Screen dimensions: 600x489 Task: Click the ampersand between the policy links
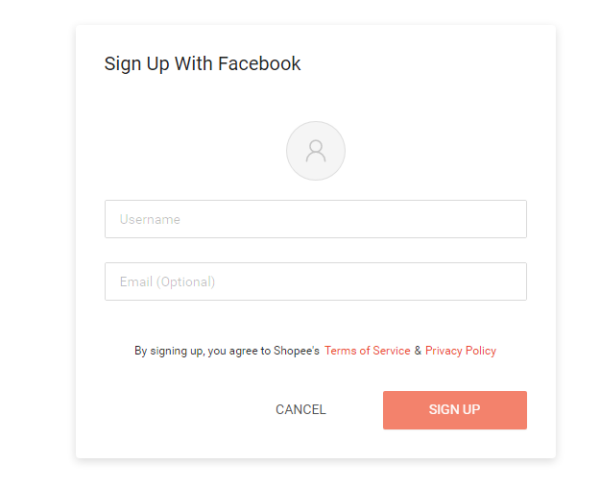click(x=418, y=351)
